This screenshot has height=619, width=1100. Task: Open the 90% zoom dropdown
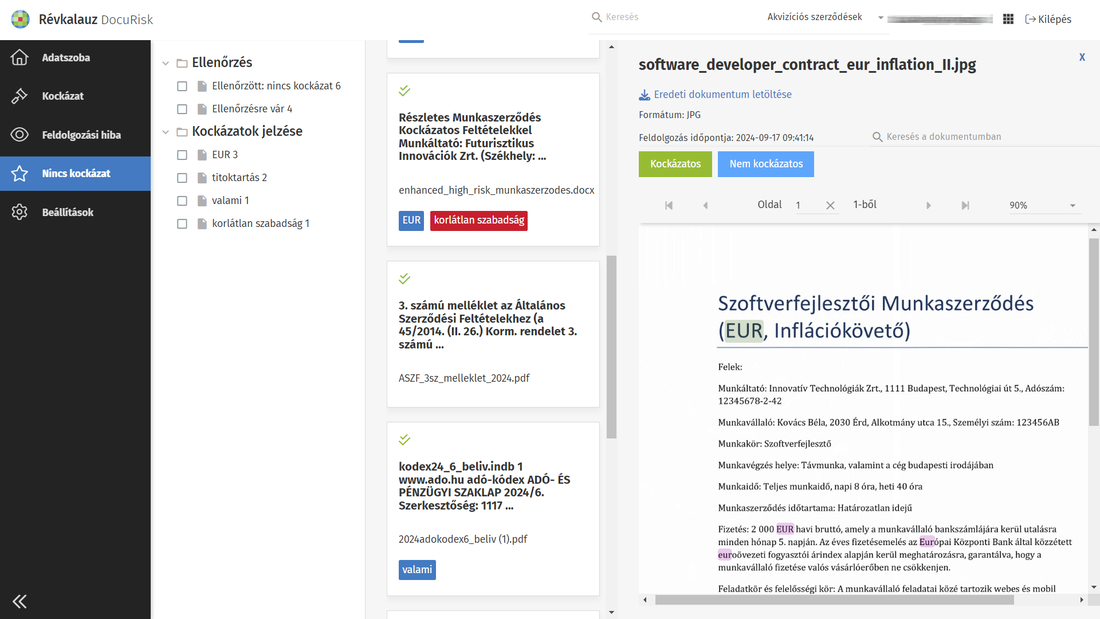pos(1043,205)
